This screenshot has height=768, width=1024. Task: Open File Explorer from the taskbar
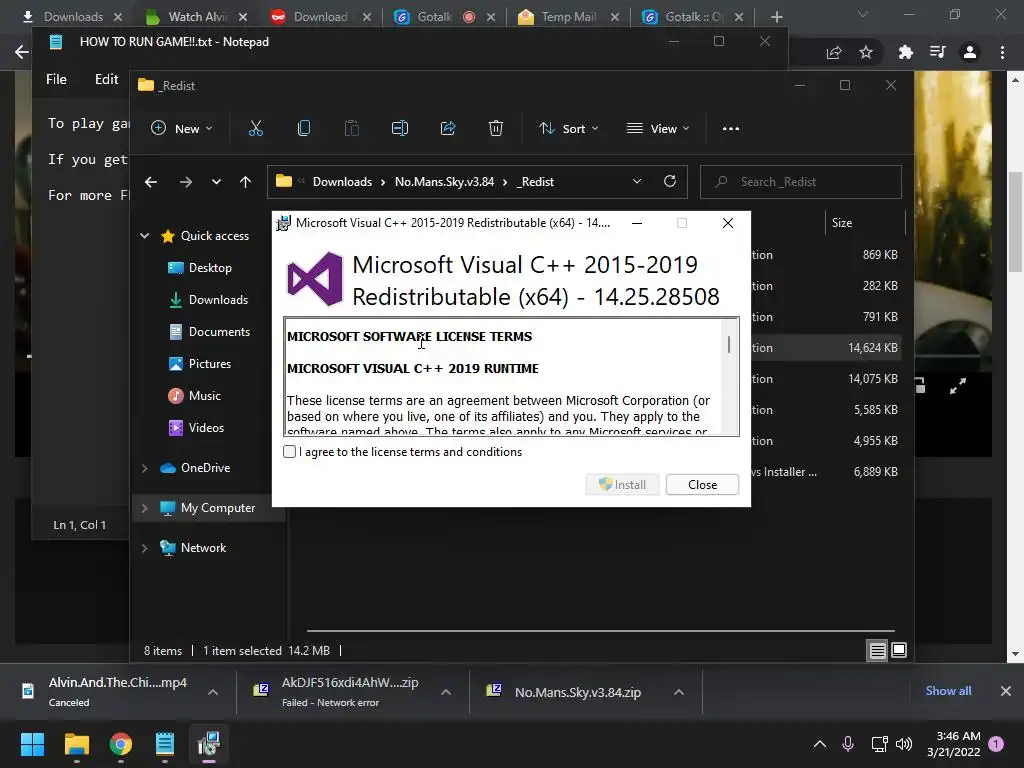tap(76, 744)
